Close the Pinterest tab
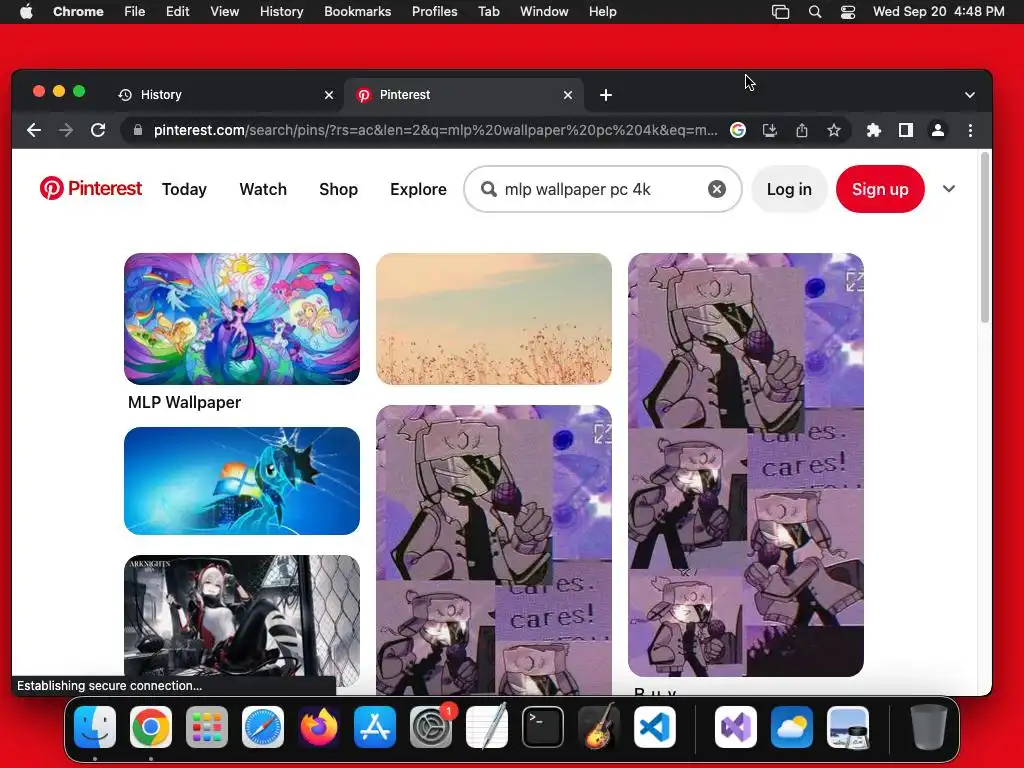1024x768 pixels. (568, 95)
